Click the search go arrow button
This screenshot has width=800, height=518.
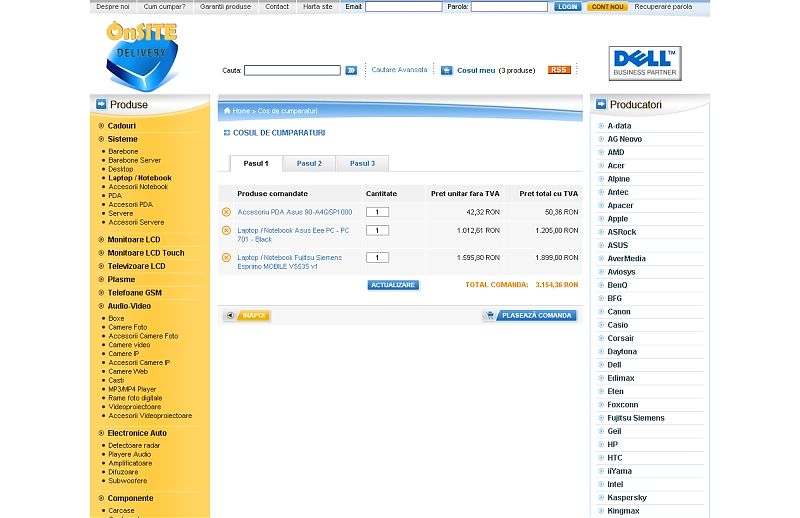coord(351,70)
